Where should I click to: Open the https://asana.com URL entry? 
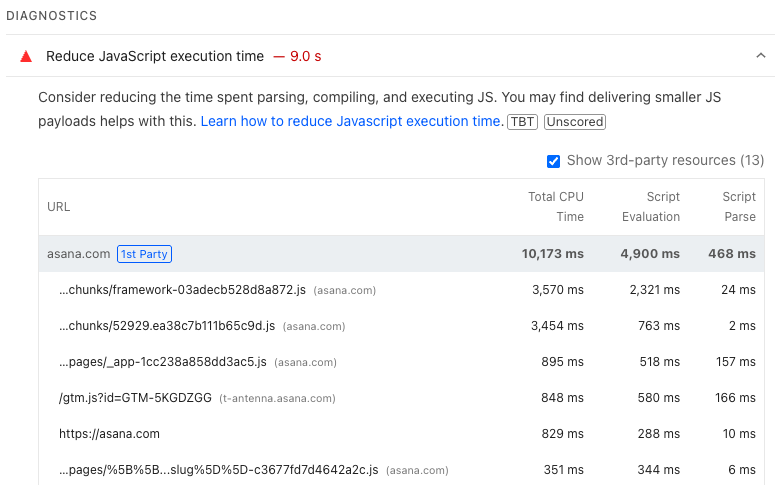tap(109, 434)
